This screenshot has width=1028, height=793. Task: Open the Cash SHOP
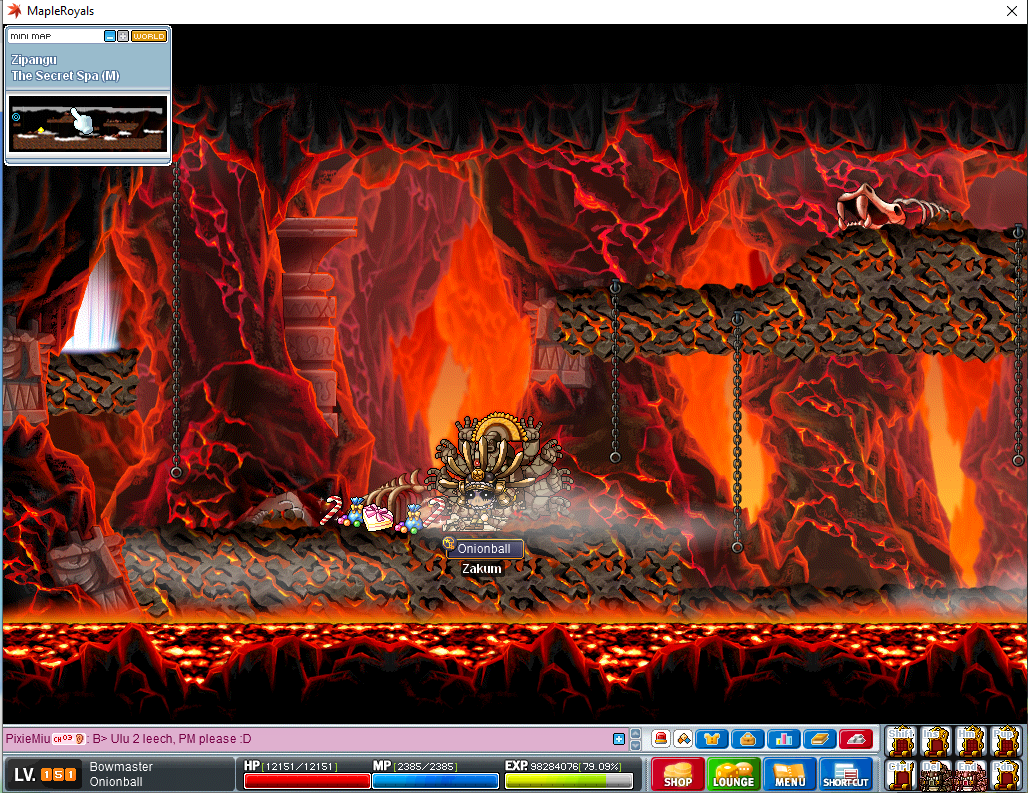click(678, 774)
